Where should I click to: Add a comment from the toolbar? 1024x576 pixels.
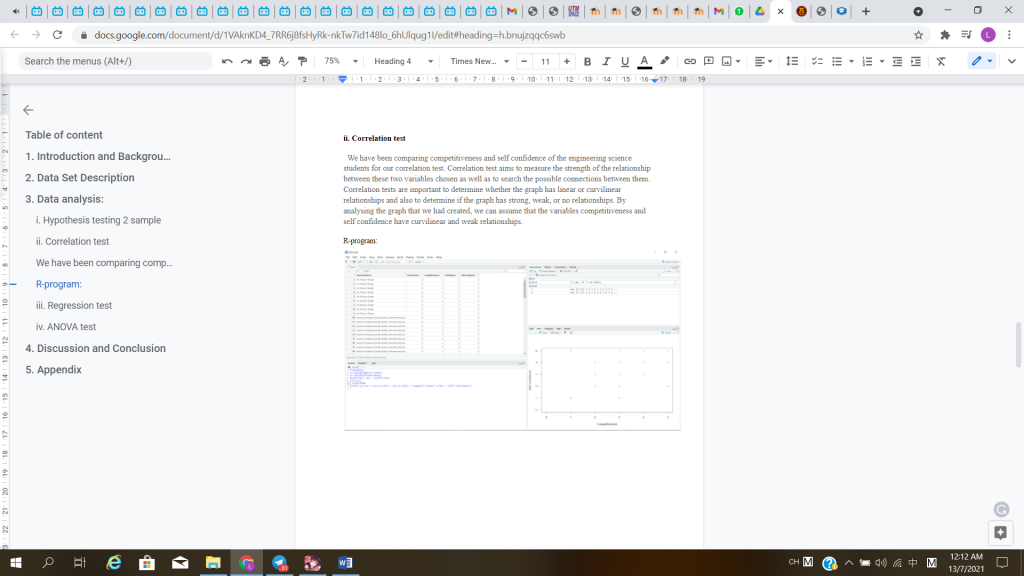pyautogui.click(x=708, y=61)
